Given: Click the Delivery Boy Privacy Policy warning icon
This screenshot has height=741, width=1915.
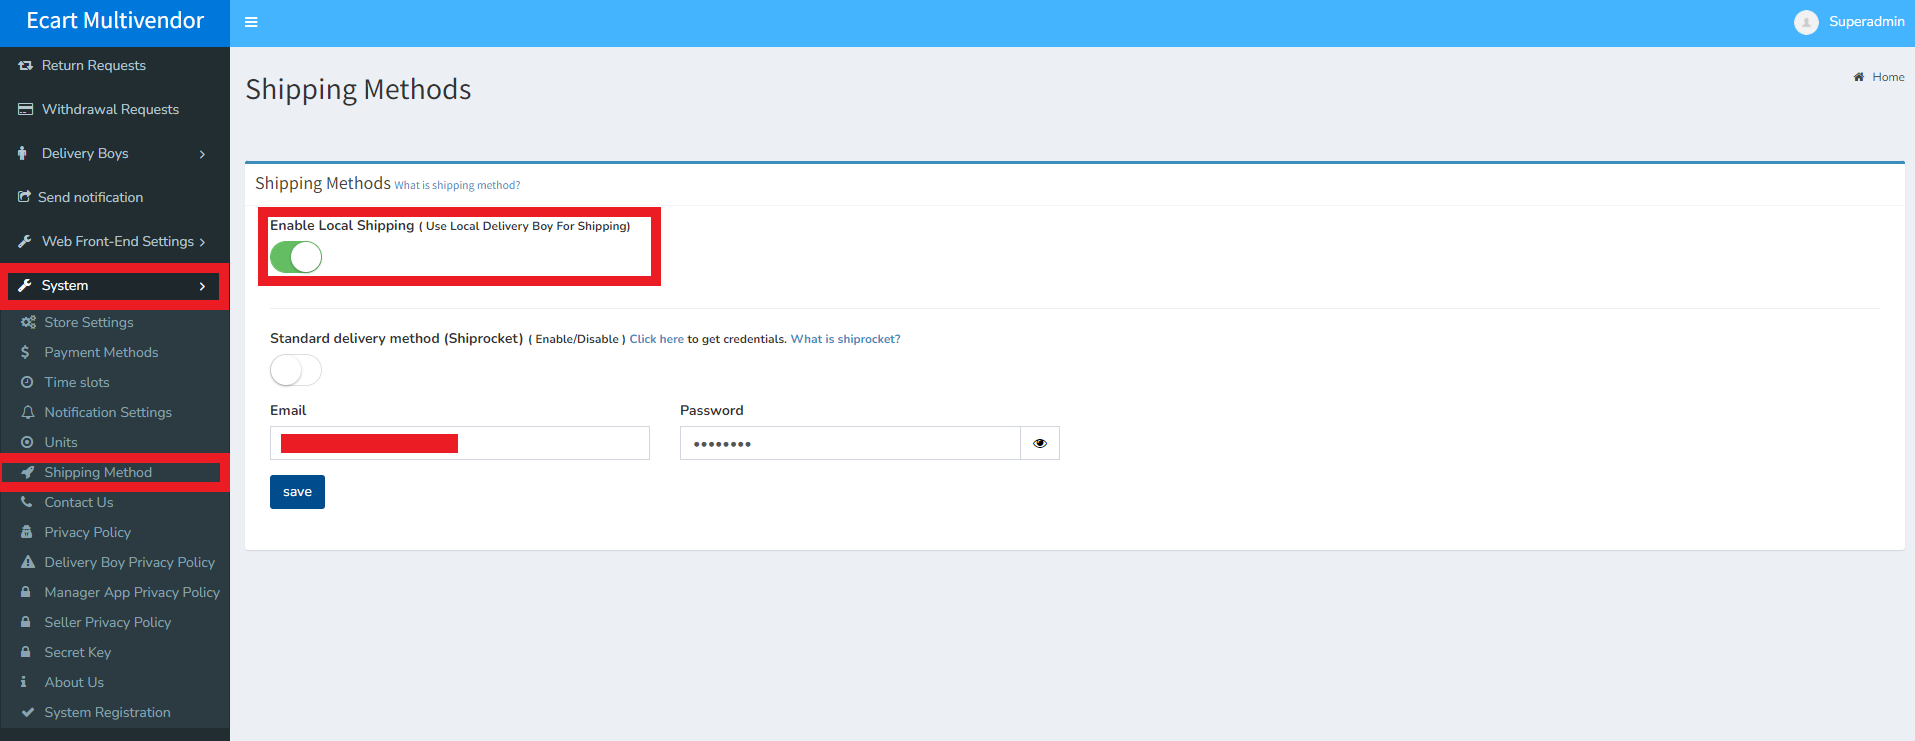Looking at the screenshot, I should (28, 562).
